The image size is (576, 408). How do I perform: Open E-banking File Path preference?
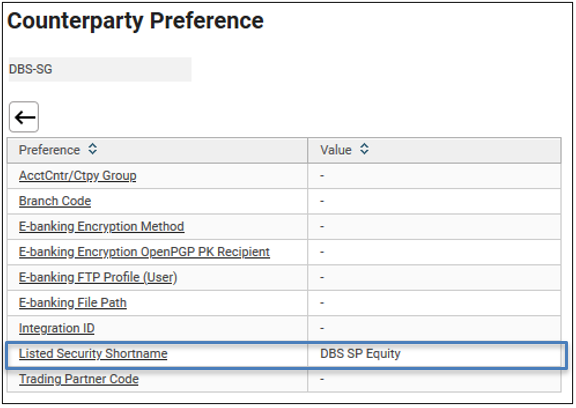73,303
